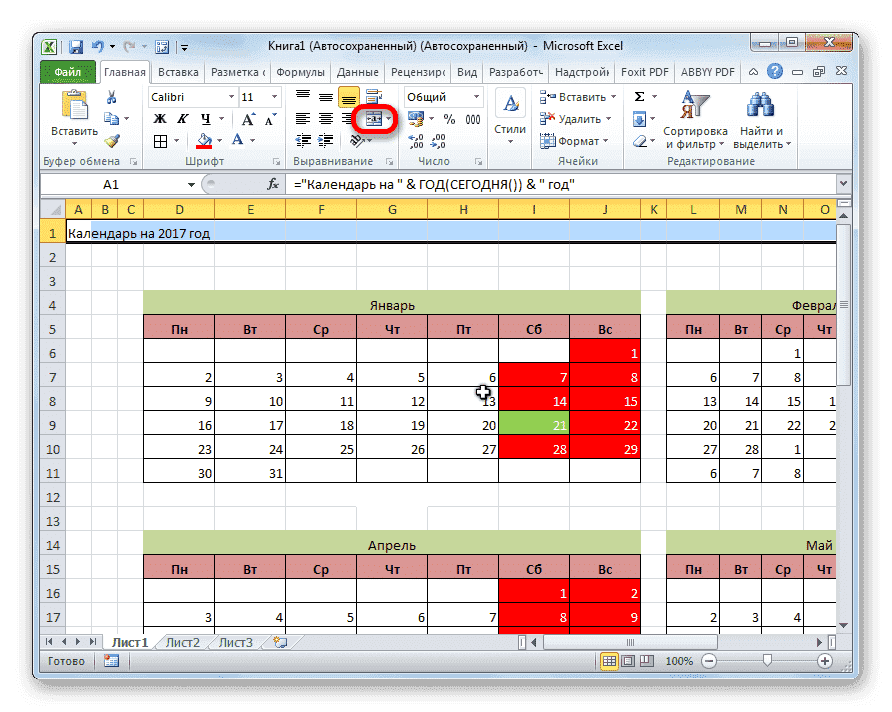Select the Лист2 sheet tab
Image resolution: width=892 pixels, height=712 pixels.
181,643
